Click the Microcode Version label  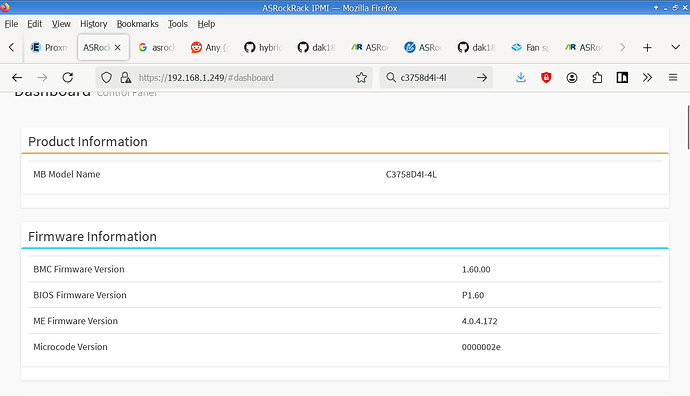(x=70, y=347)
